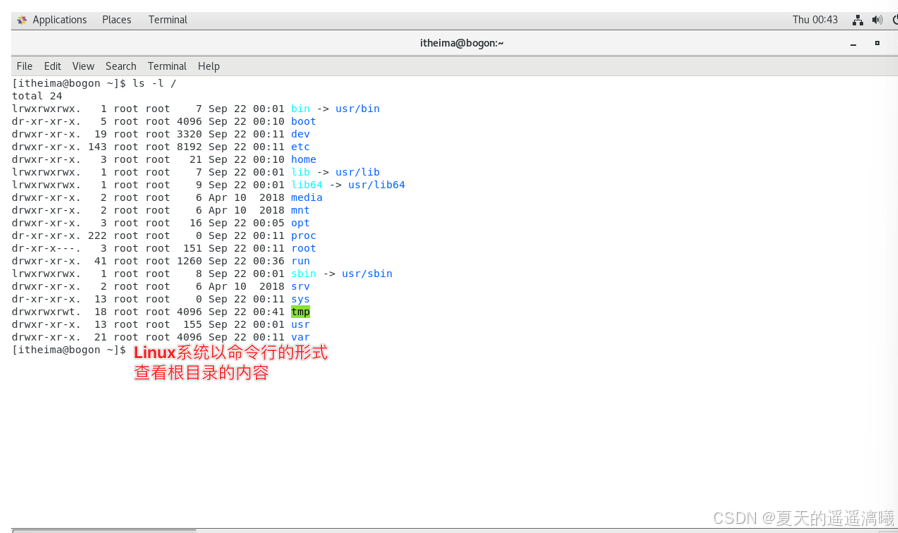The image size is (898, 533).
Task: Click the 'ls -l /' command text
Action: click(x=155, y=84)
